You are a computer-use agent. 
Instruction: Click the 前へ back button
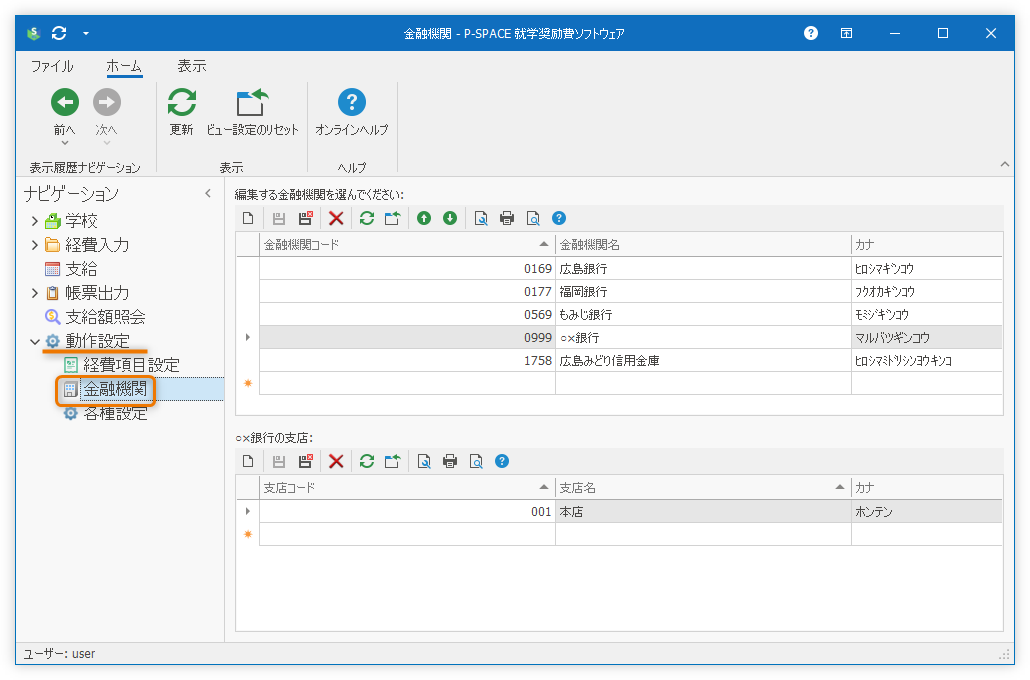65,112
